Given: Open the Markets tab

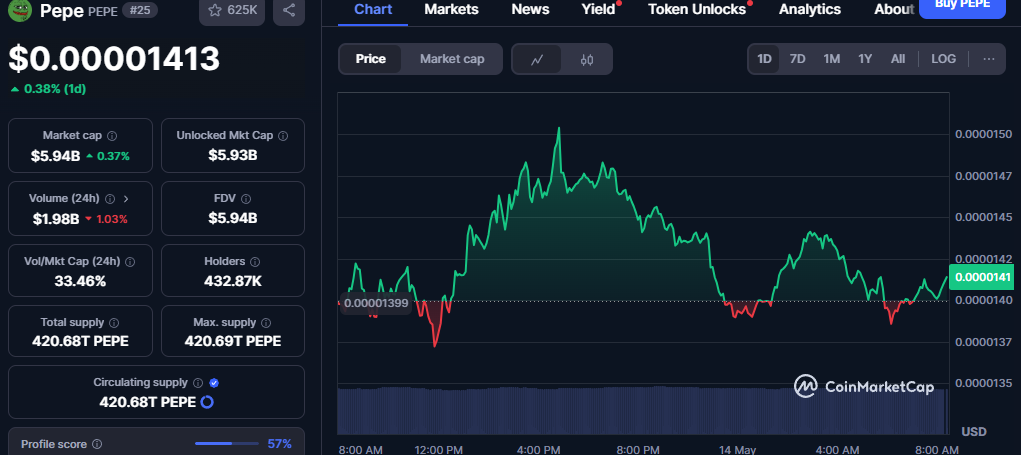Looking at the screenshot, I should coord(451,10).
